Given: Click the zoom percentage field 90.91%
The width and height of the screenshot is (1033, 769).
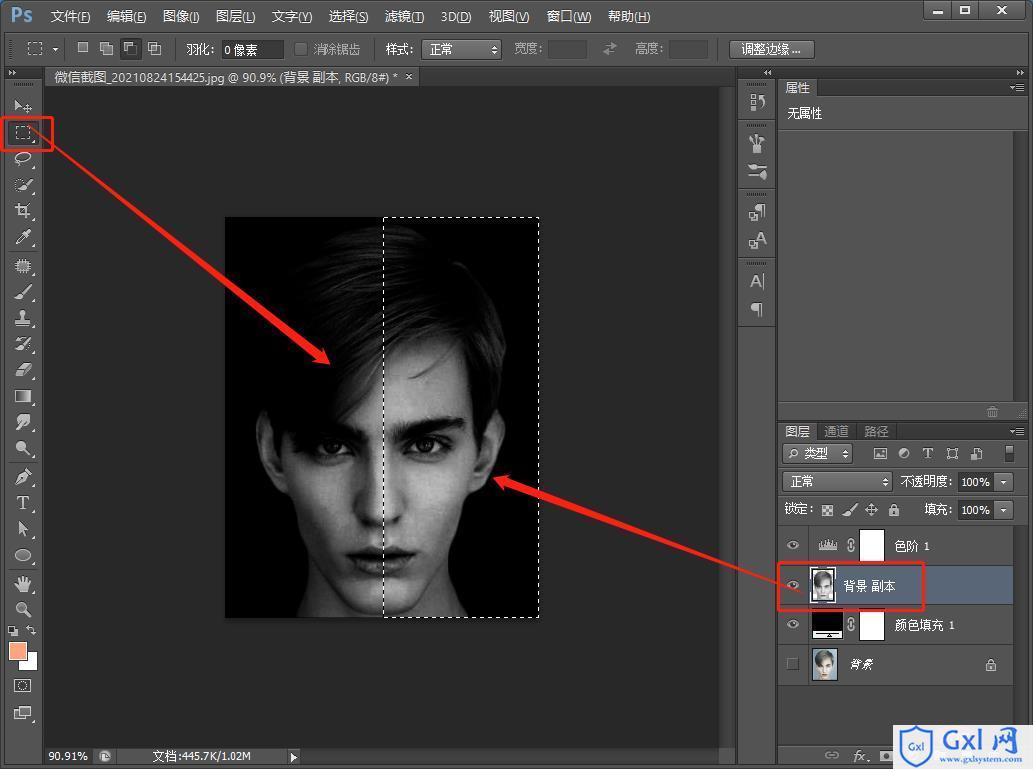Looking at the screenshot, I should tap(68, 756).
